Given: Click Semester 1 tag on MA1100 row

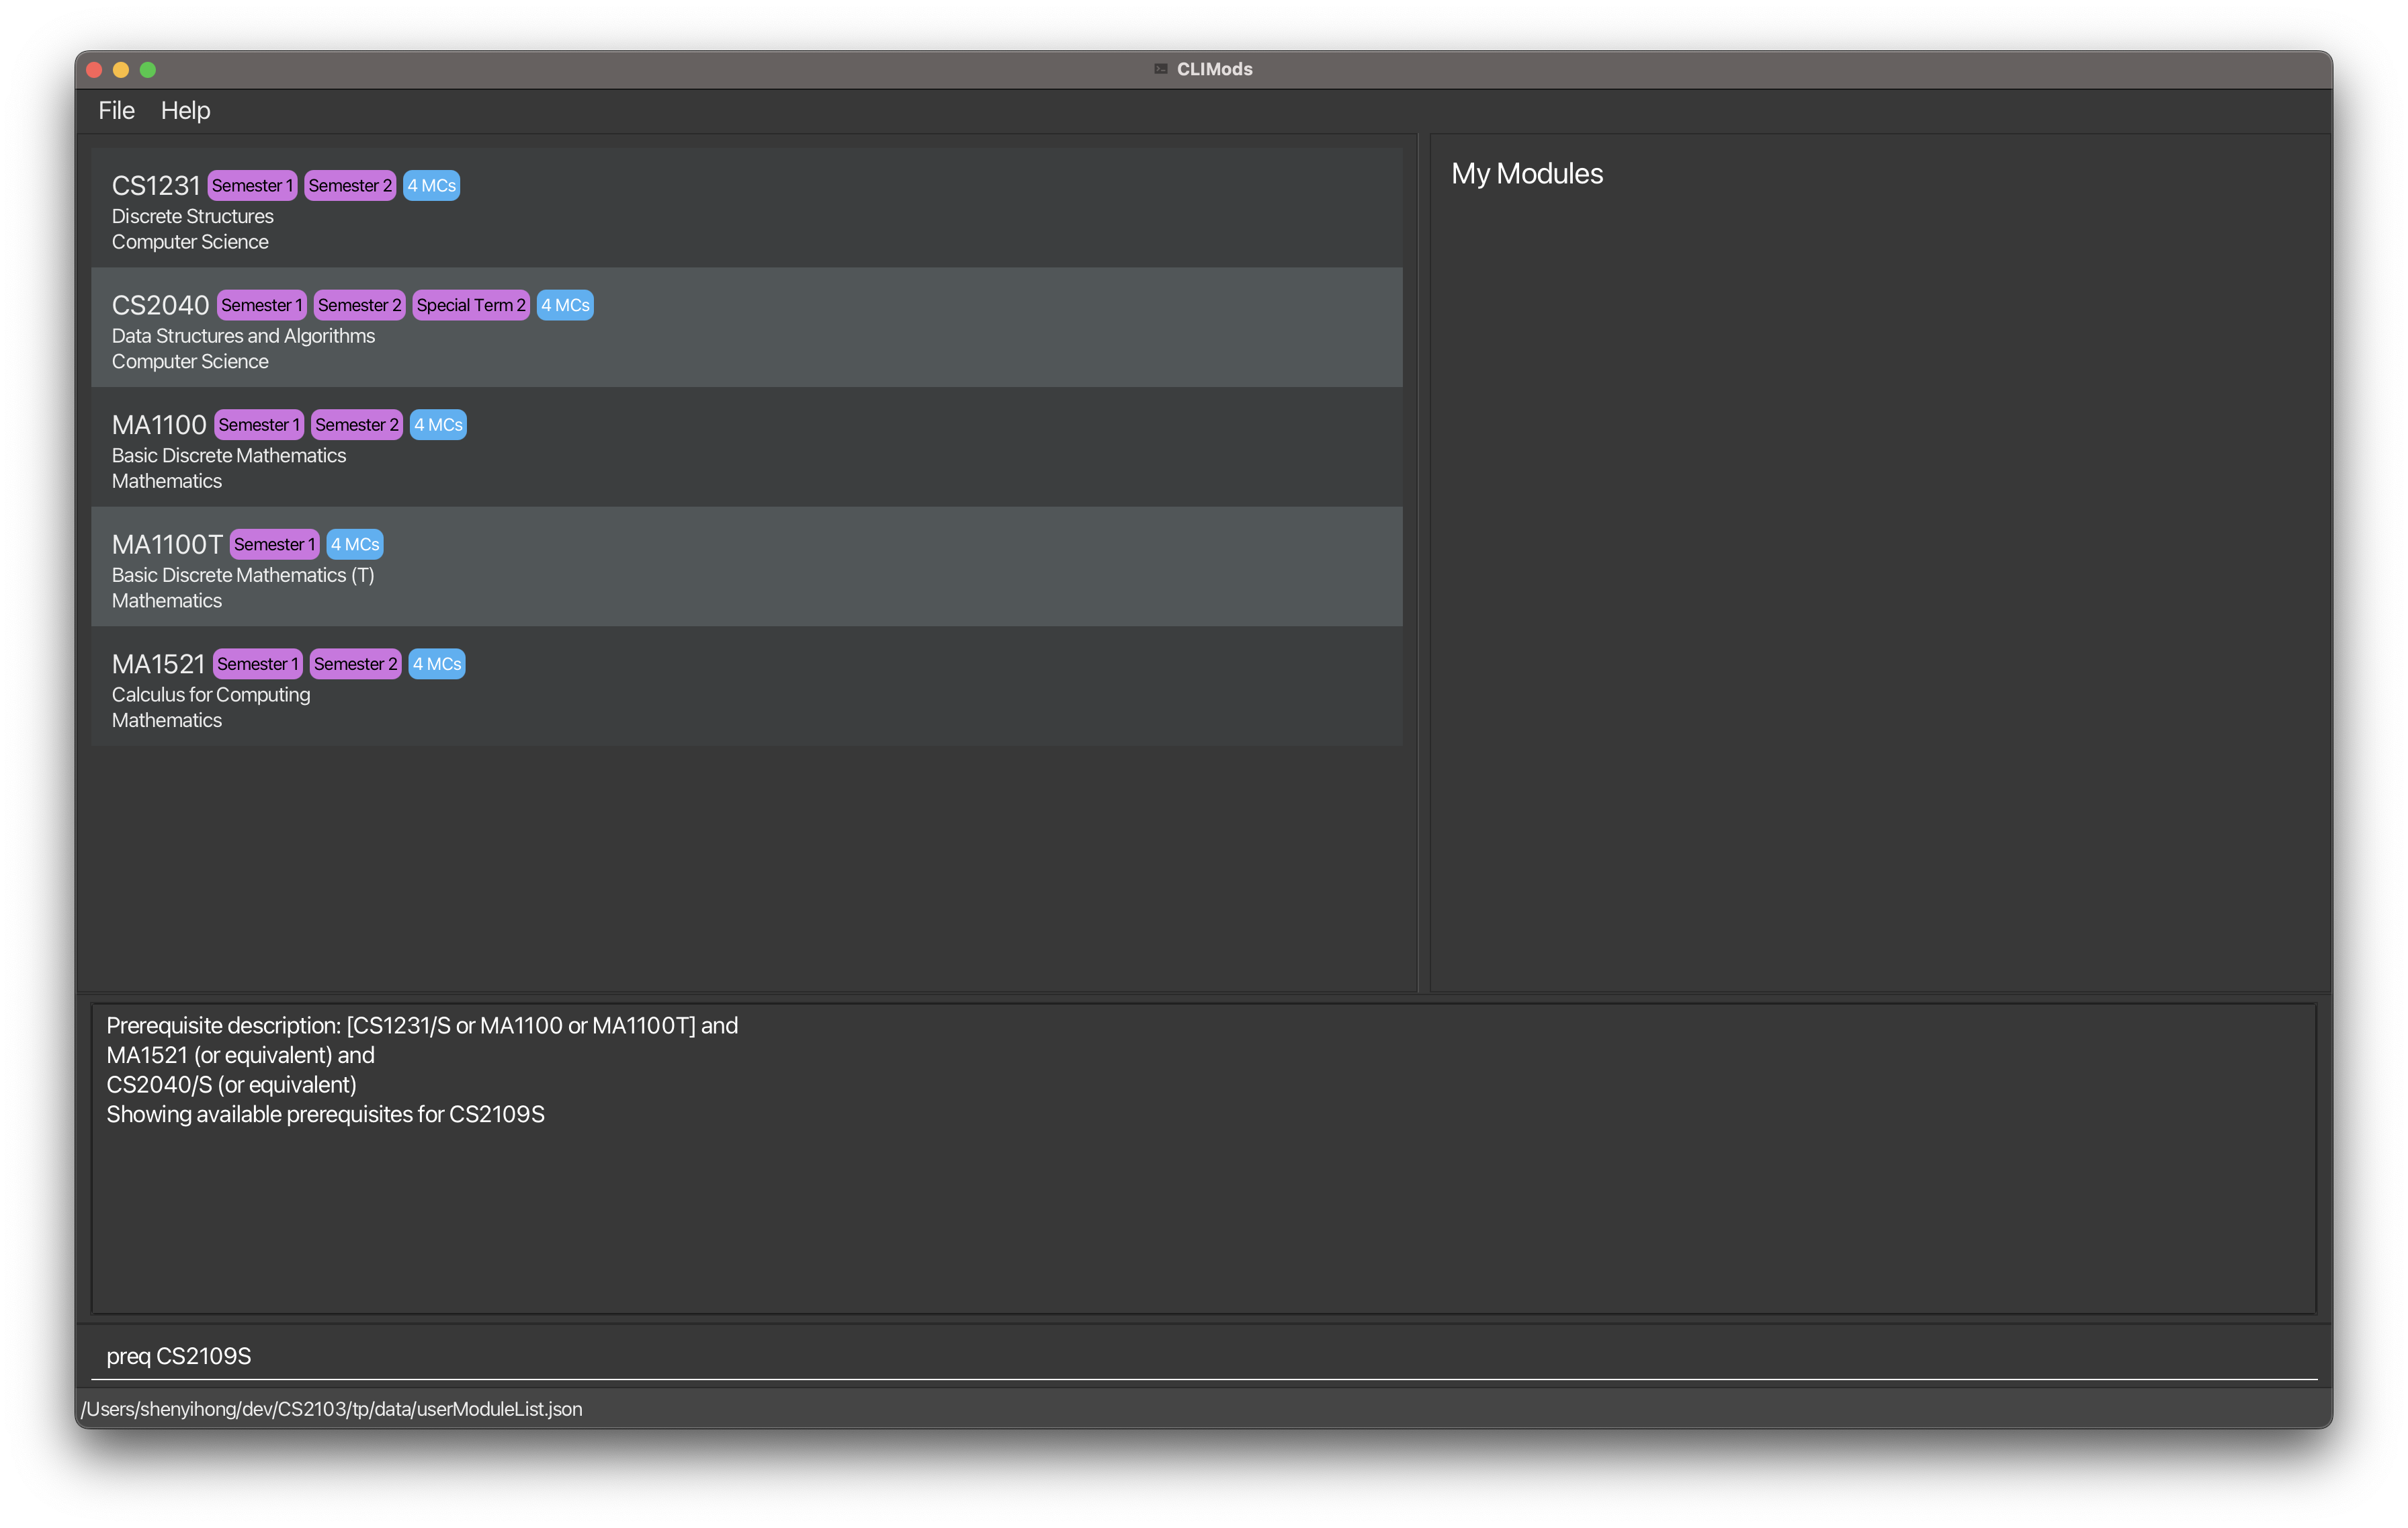Looking at the screenshot, I should coord(259,425).
